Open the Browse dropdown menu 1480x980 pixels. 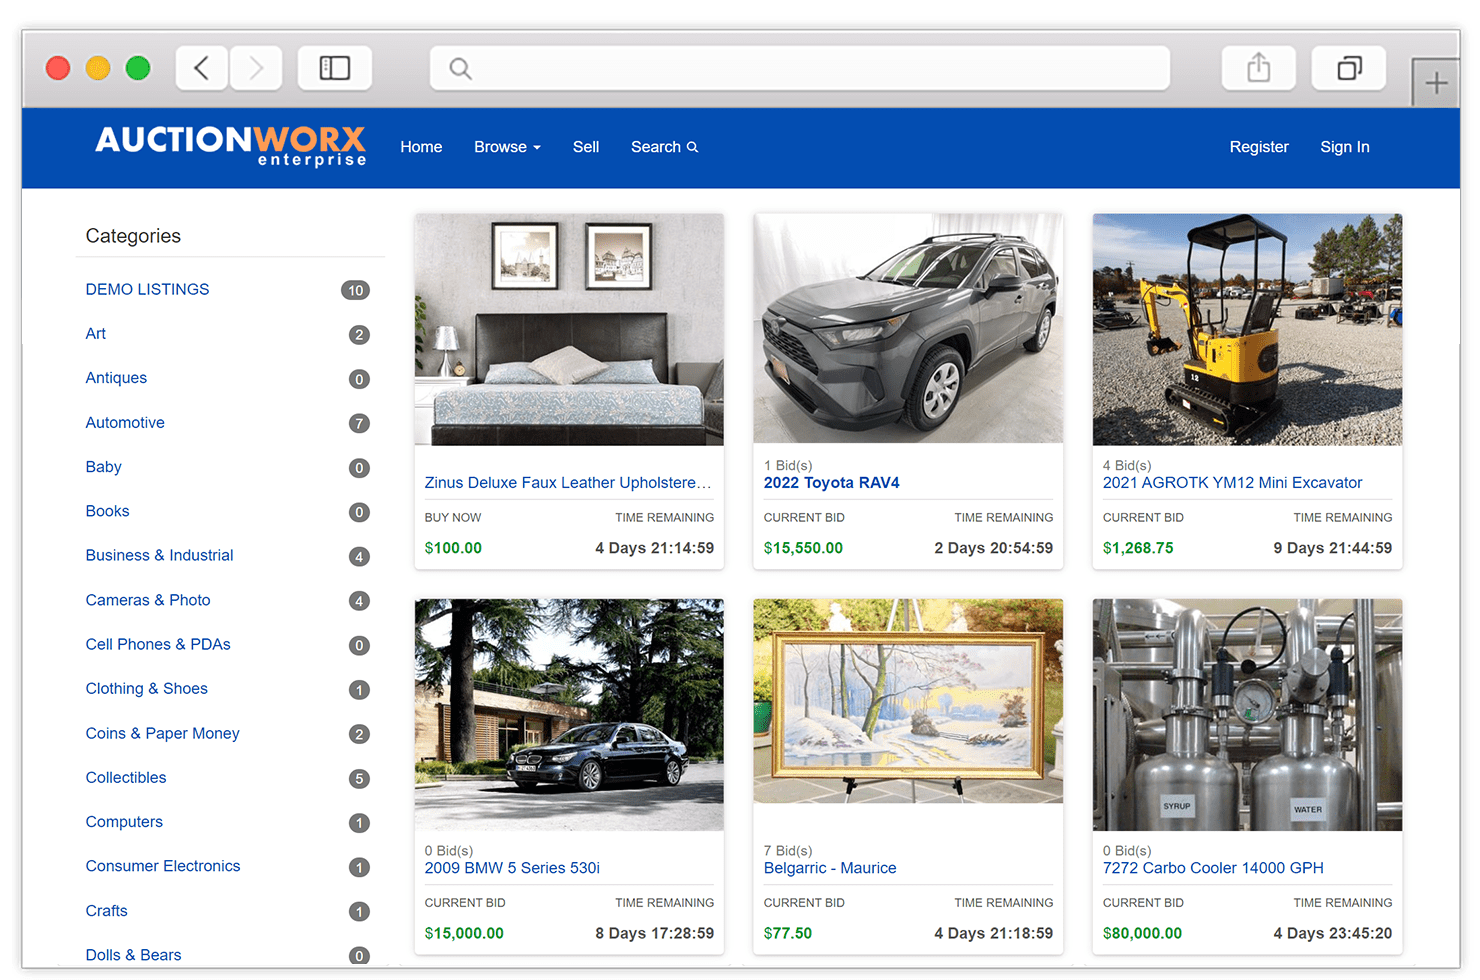[x=507, y=147]
